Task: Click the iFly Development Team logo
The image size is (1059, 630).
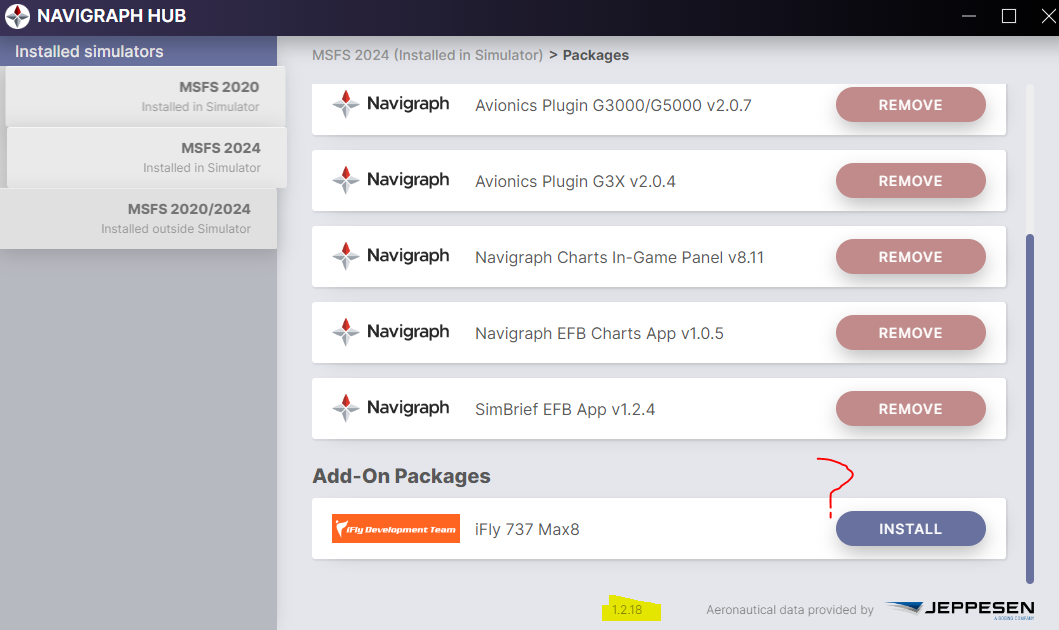Action: click(x=396, y=529)
